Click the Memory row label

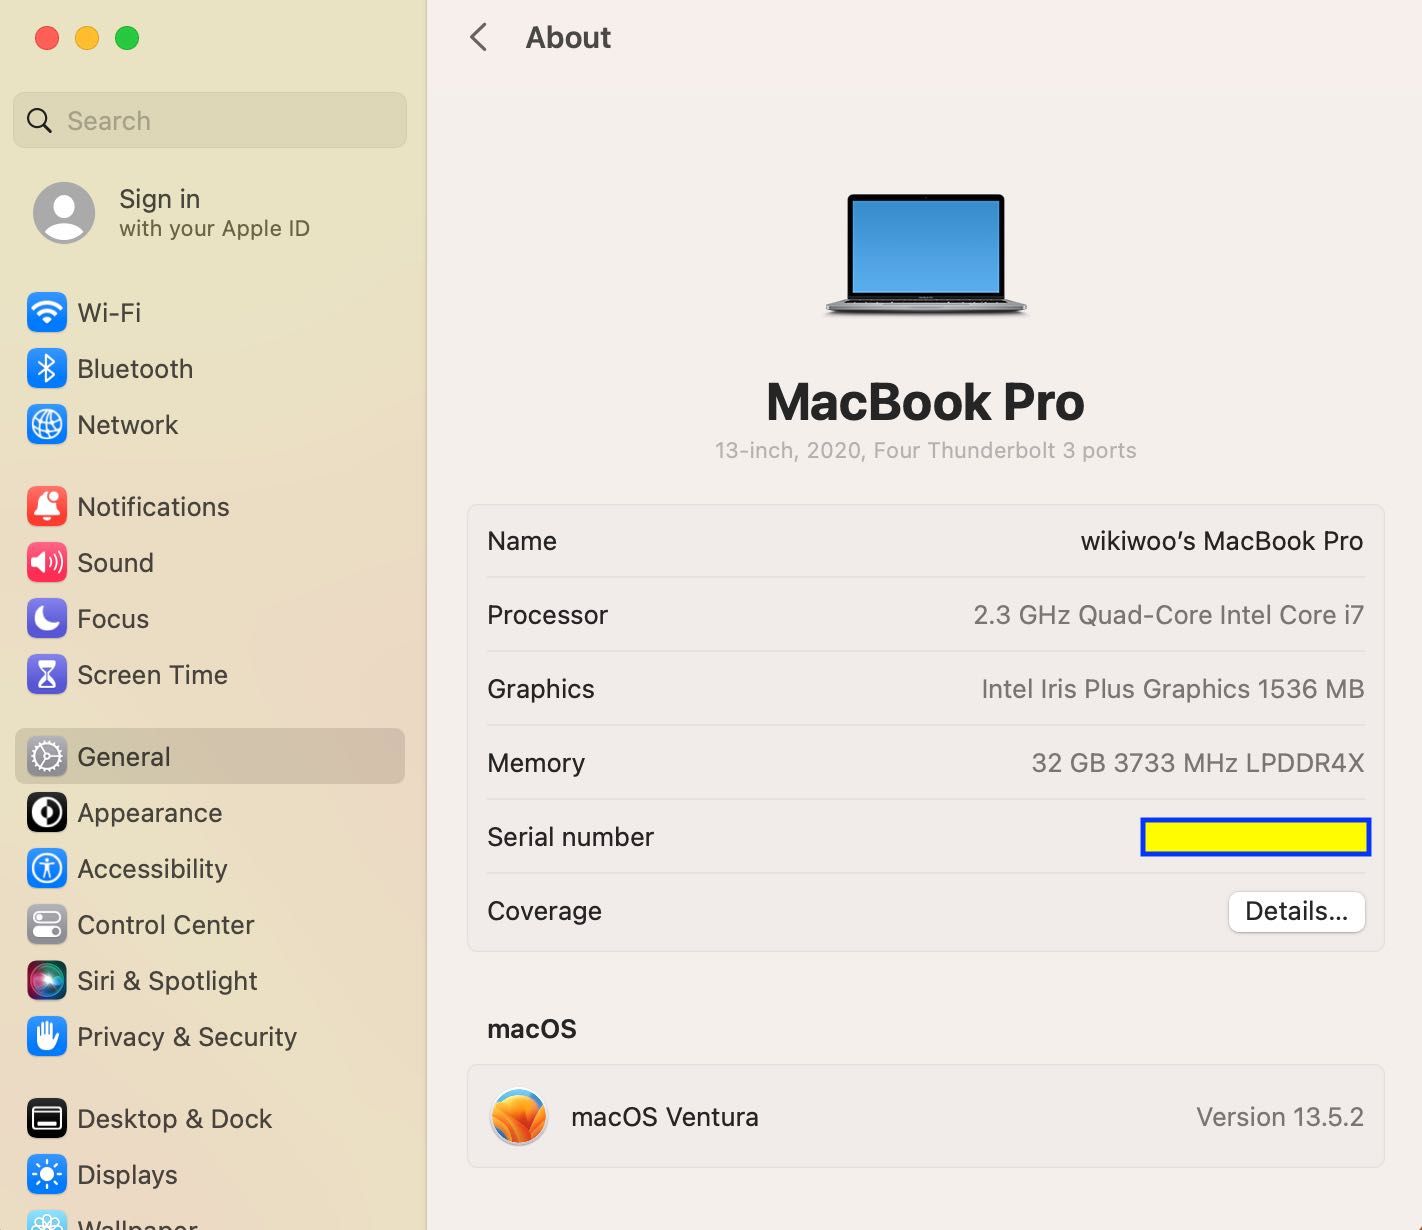coord(536,763)
